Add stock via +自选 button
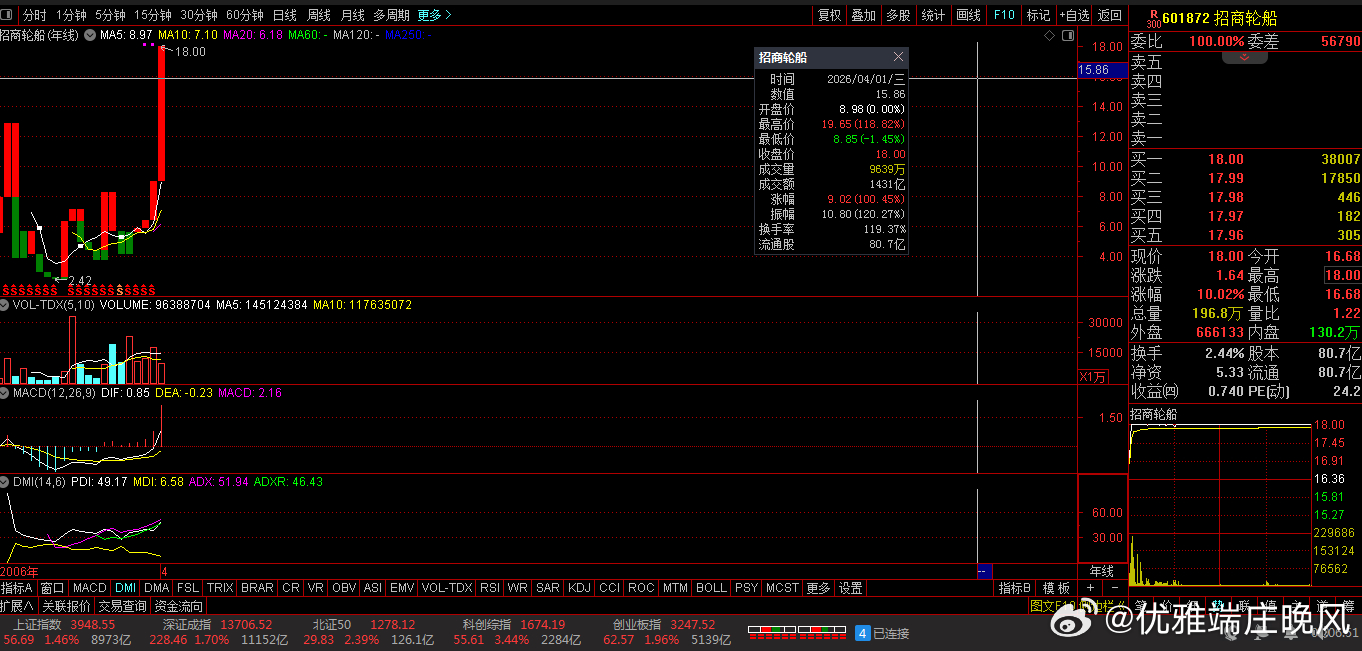1362x651 pixels. [1074, 15]
